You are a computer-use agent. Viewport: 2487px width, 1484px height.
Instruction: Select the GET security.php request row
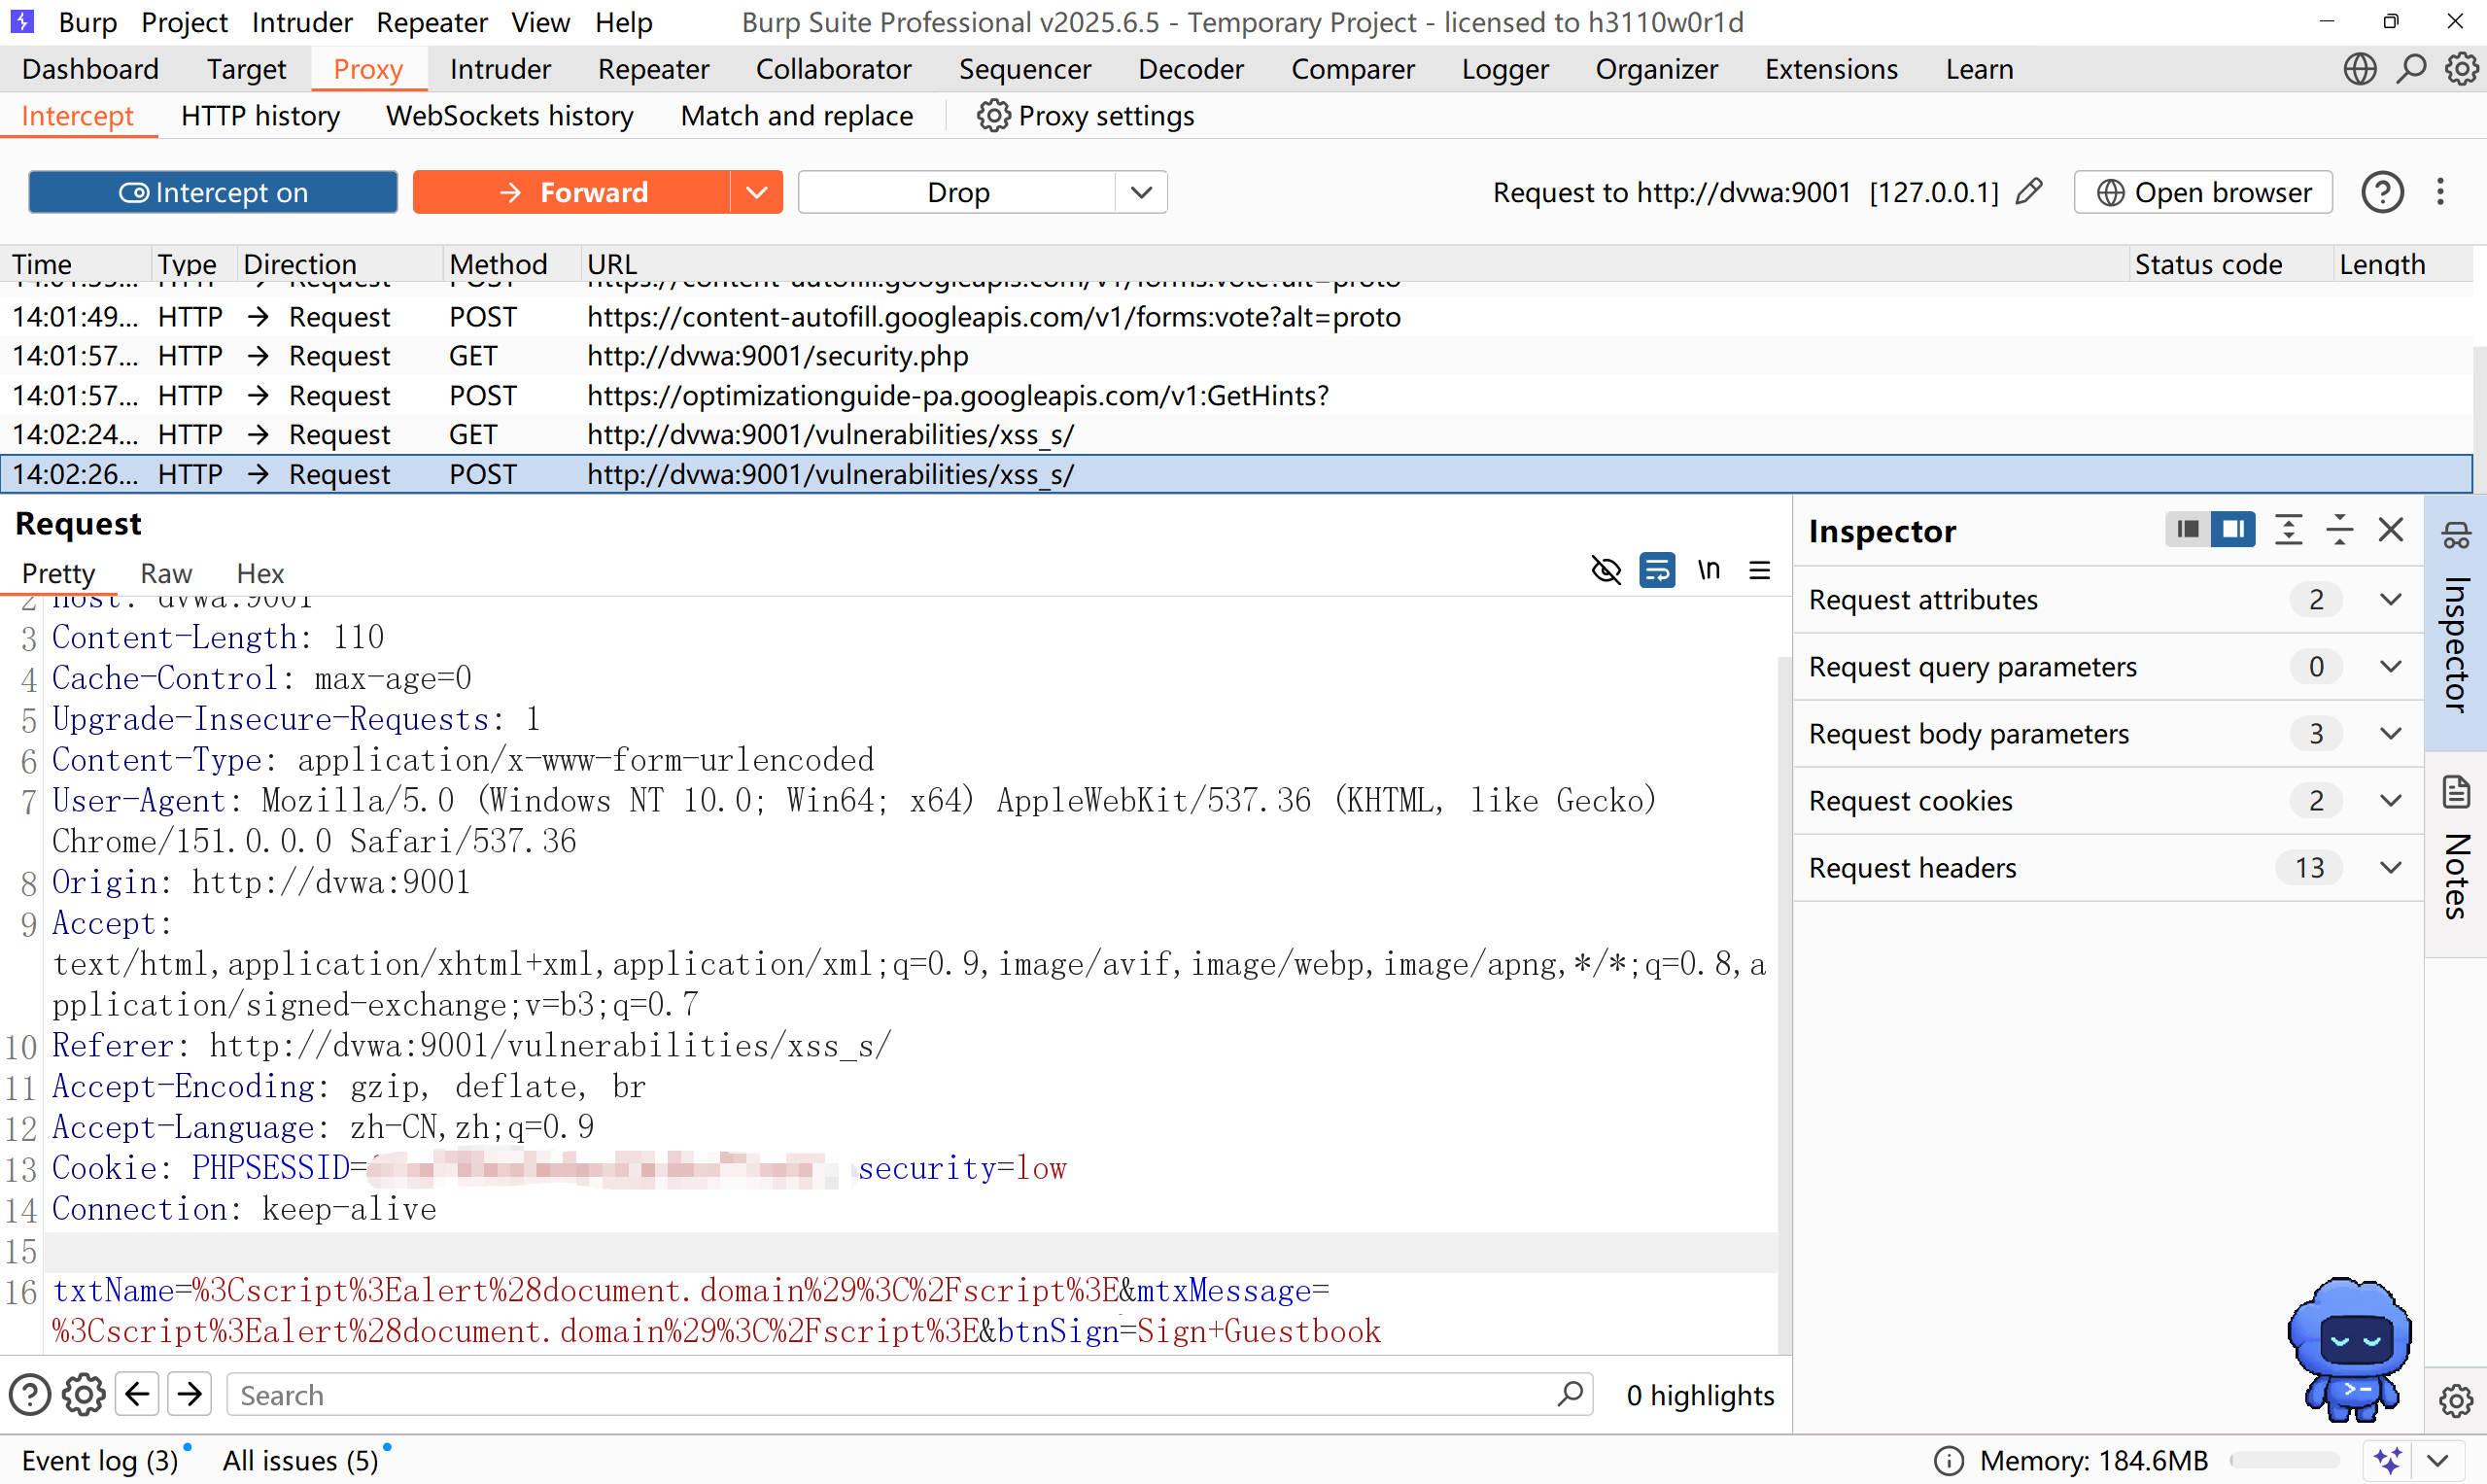(1236, 356)
